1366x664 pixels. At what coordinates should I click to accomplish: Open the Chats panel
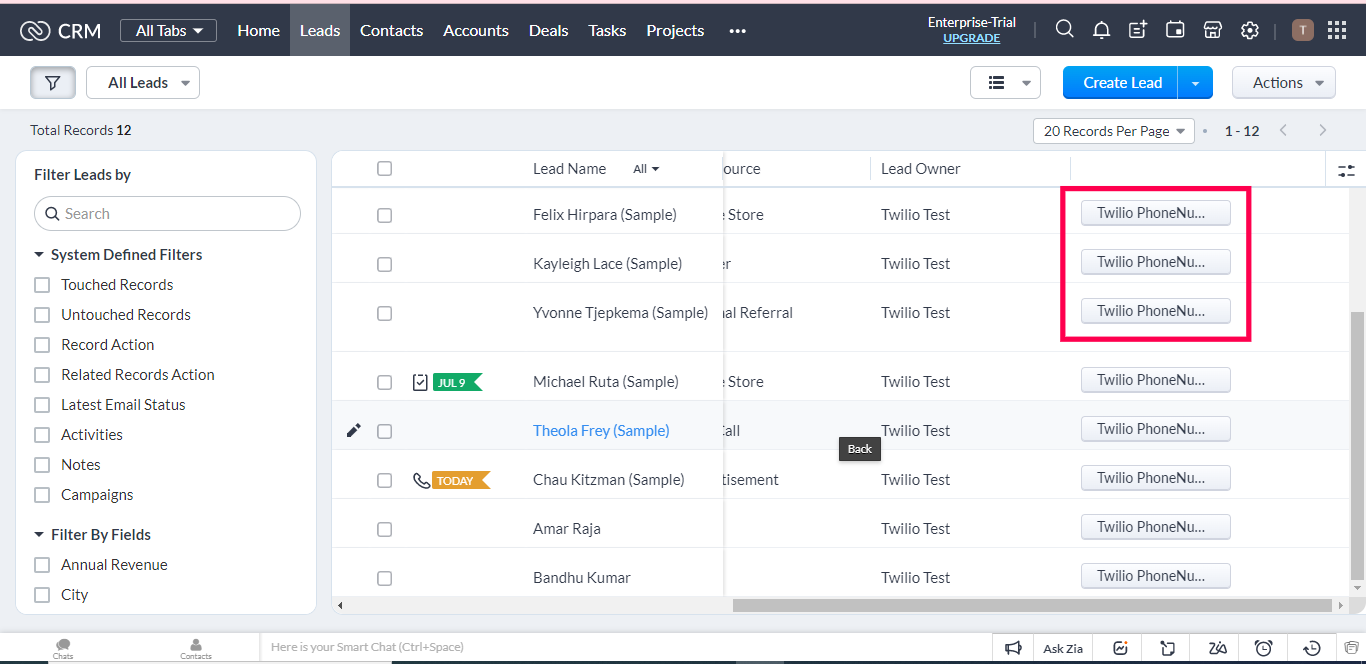tap(63, 648)
